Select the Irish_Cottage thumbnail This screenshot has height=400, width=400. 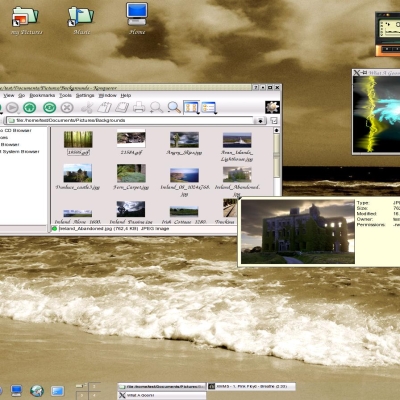184,211
